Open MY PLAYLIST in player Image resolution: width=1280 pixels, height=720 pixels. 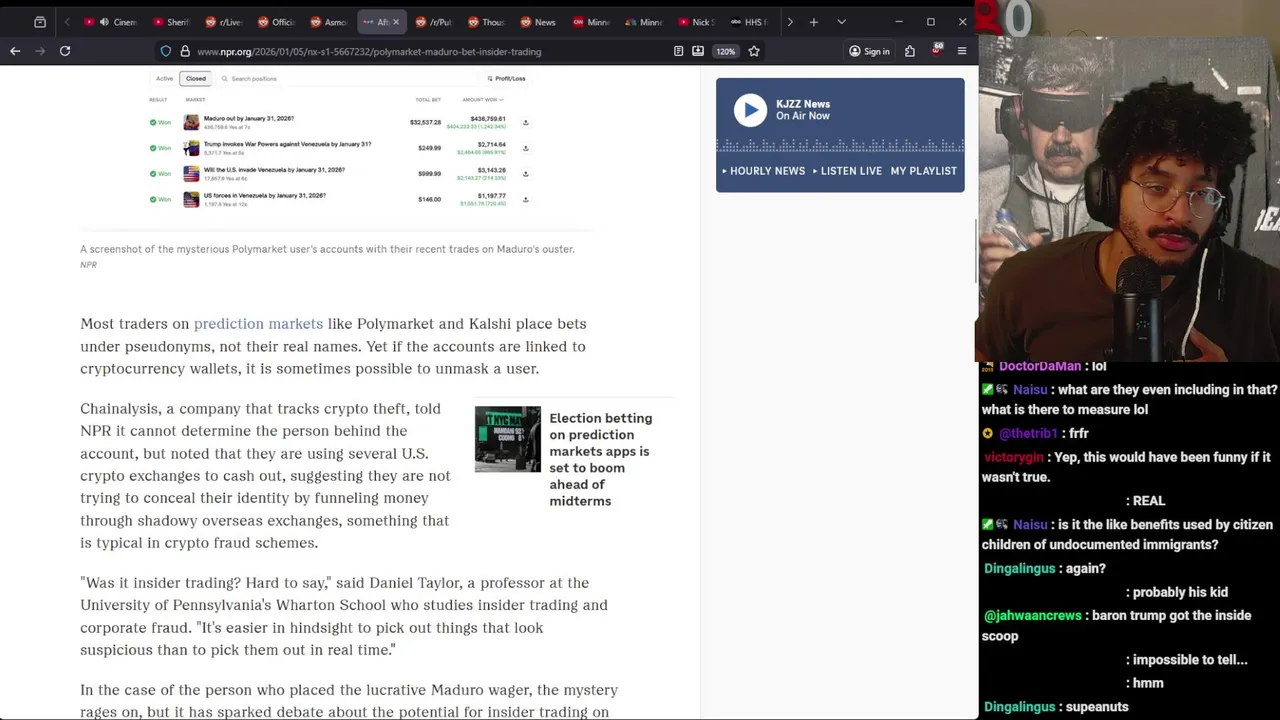[x=924, y=171]
